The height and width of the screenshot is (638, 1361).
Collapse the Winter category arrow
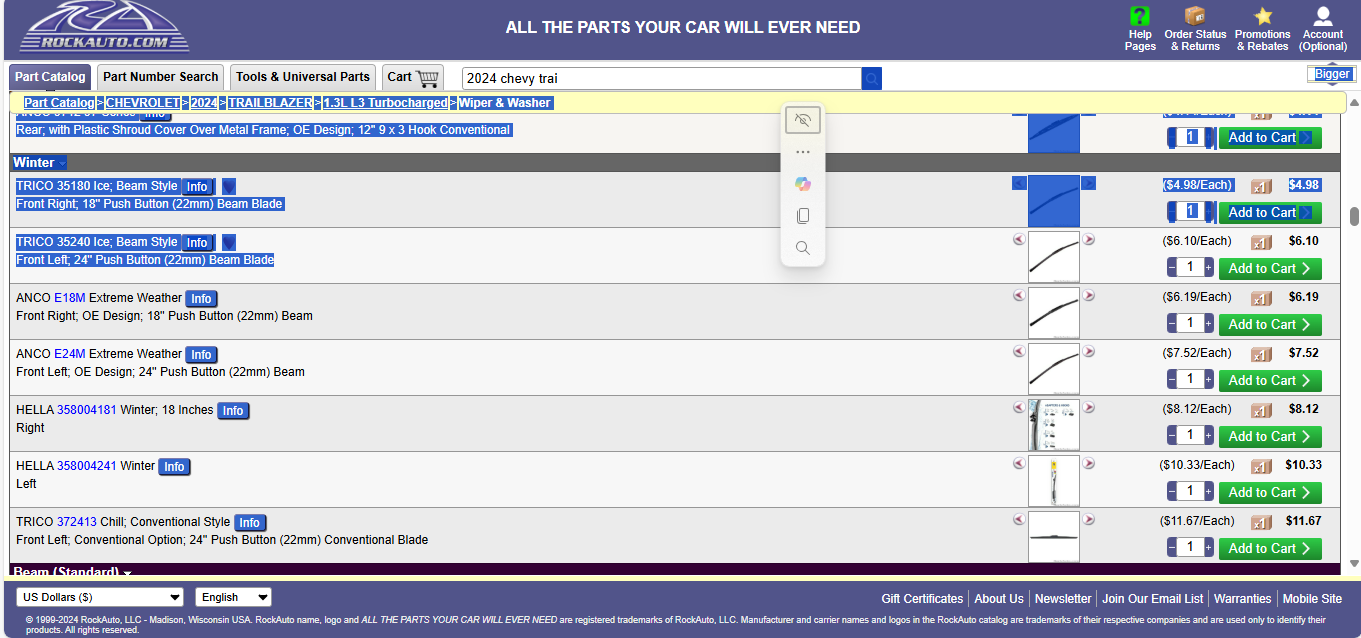tap(62, 163)
